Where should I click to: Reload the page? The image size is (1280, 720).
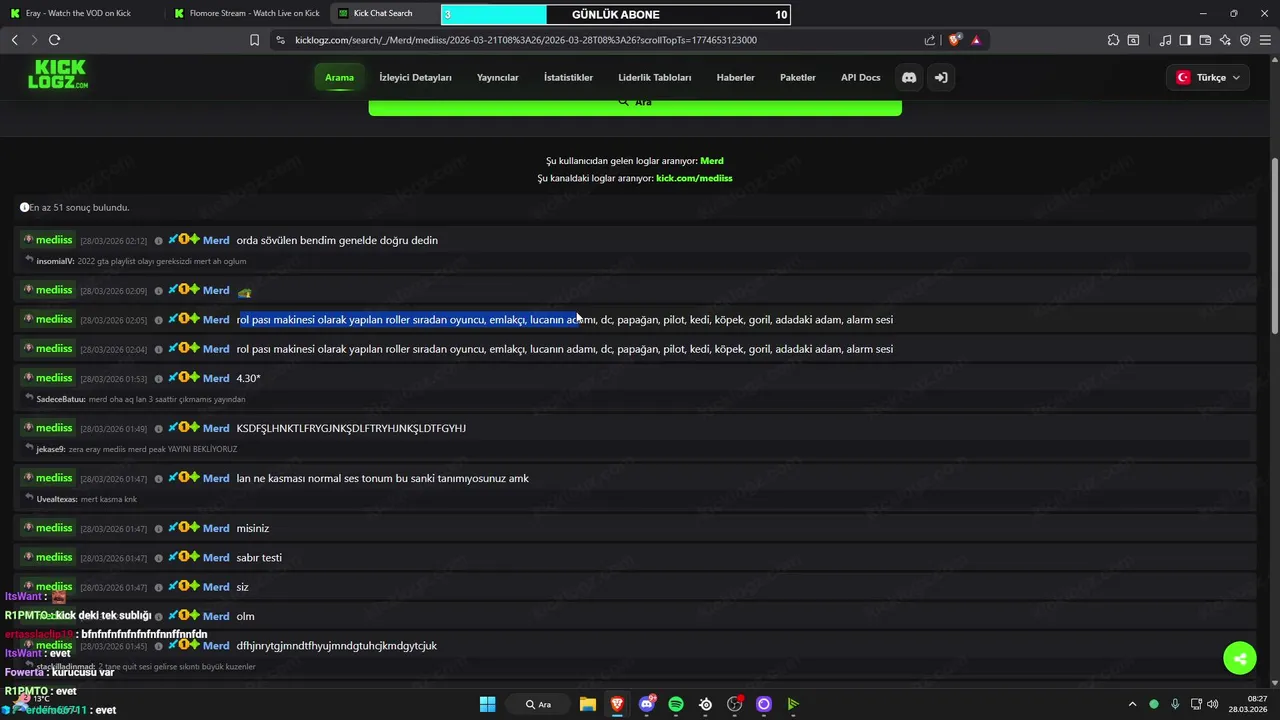pos(54,40)
